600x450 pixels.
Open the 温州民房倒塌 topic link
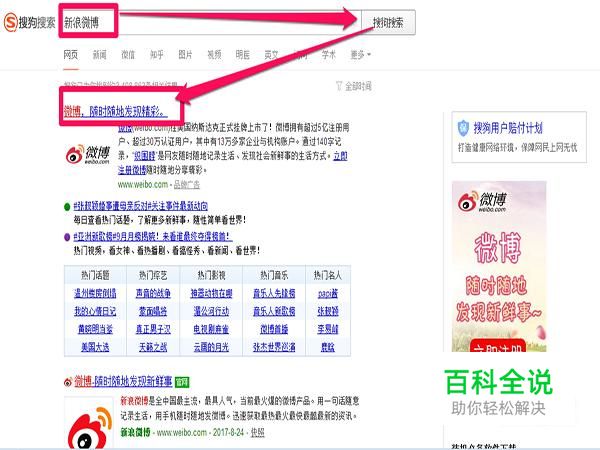click(x=95, y=293)
